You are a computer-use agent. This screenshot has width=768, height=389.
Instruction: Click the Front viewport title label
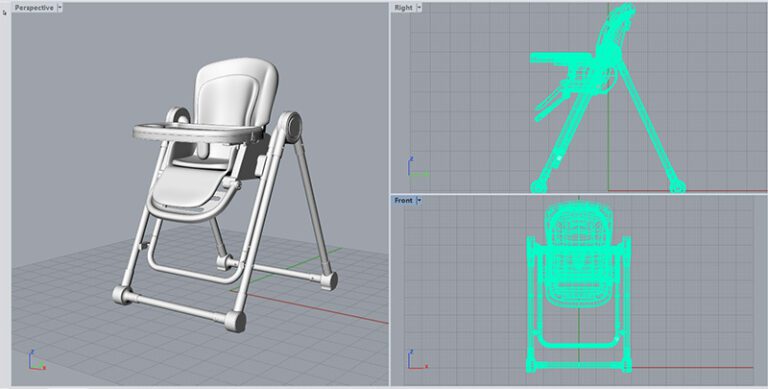(404, 201)
